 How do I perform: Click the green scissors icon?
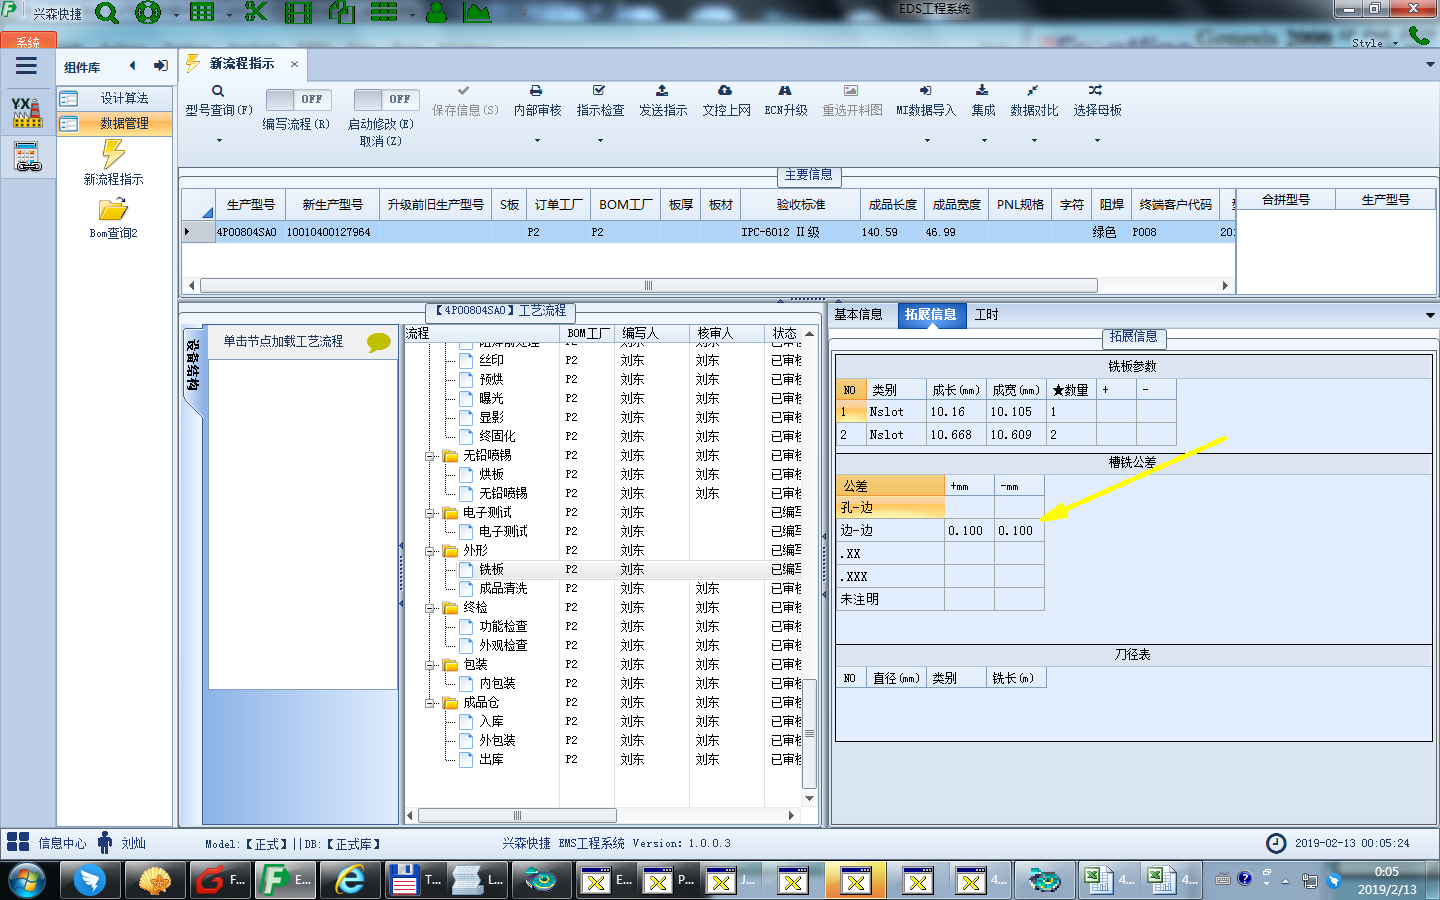point(256,13)
